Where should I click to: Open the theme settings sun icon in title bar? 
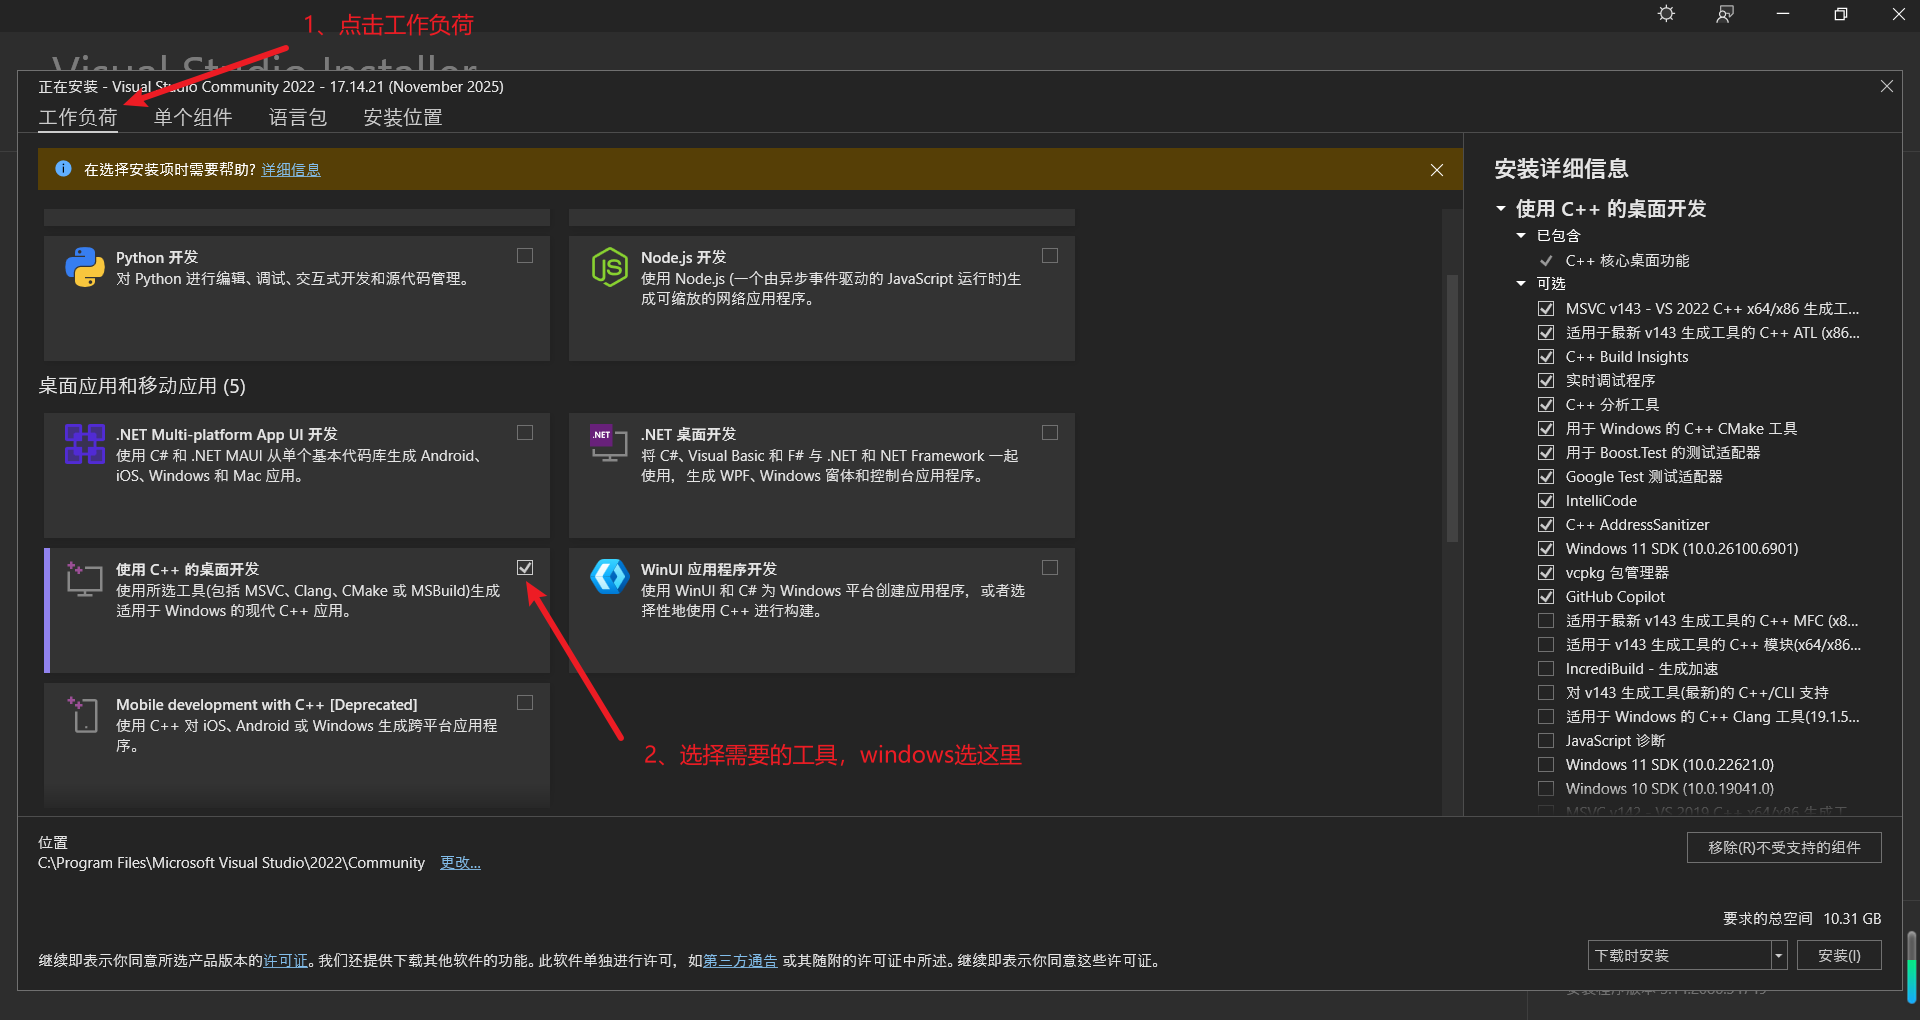(1666, 14)
